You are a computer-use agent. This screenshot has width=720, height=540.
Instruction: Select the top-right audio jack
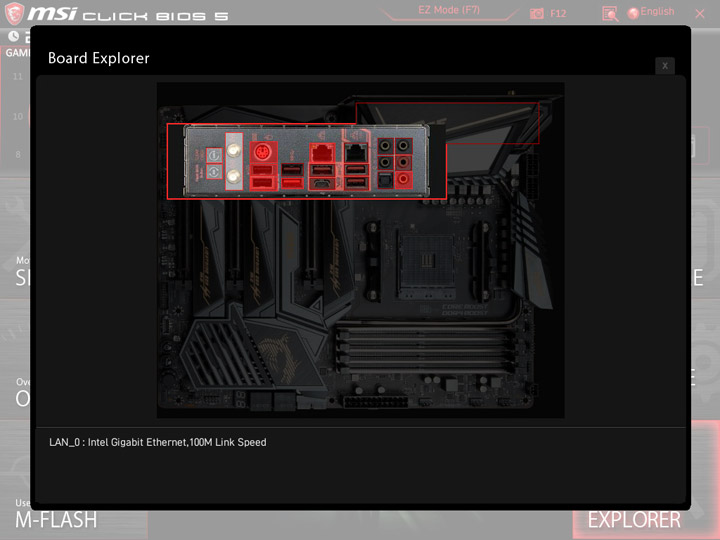click(404, 146)
